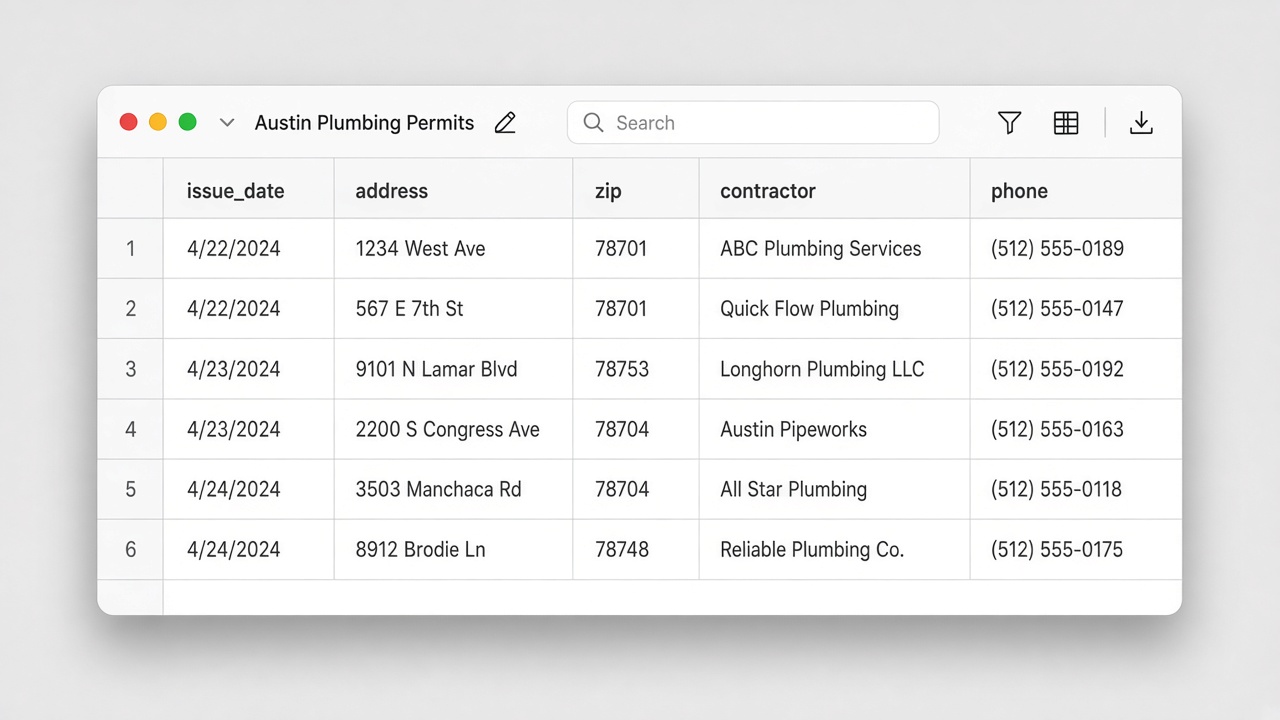Image resolution: width=1280 pixels, height=720 pixels.
Task: Click the phone cell (512) 555-0163
Action: click(x=1076, y=429)
